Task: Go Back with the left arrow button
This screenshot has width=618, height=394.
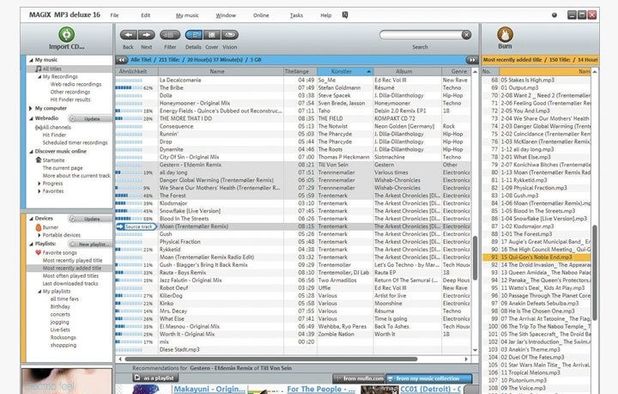Action: [128, 35]
